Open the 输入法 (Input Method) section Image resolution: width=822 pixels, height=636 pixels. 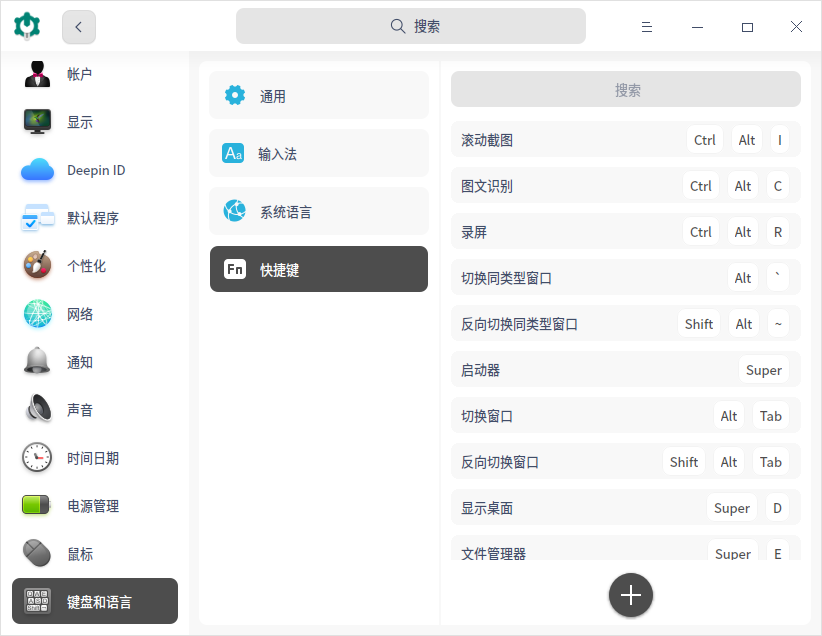click(318, 153)
